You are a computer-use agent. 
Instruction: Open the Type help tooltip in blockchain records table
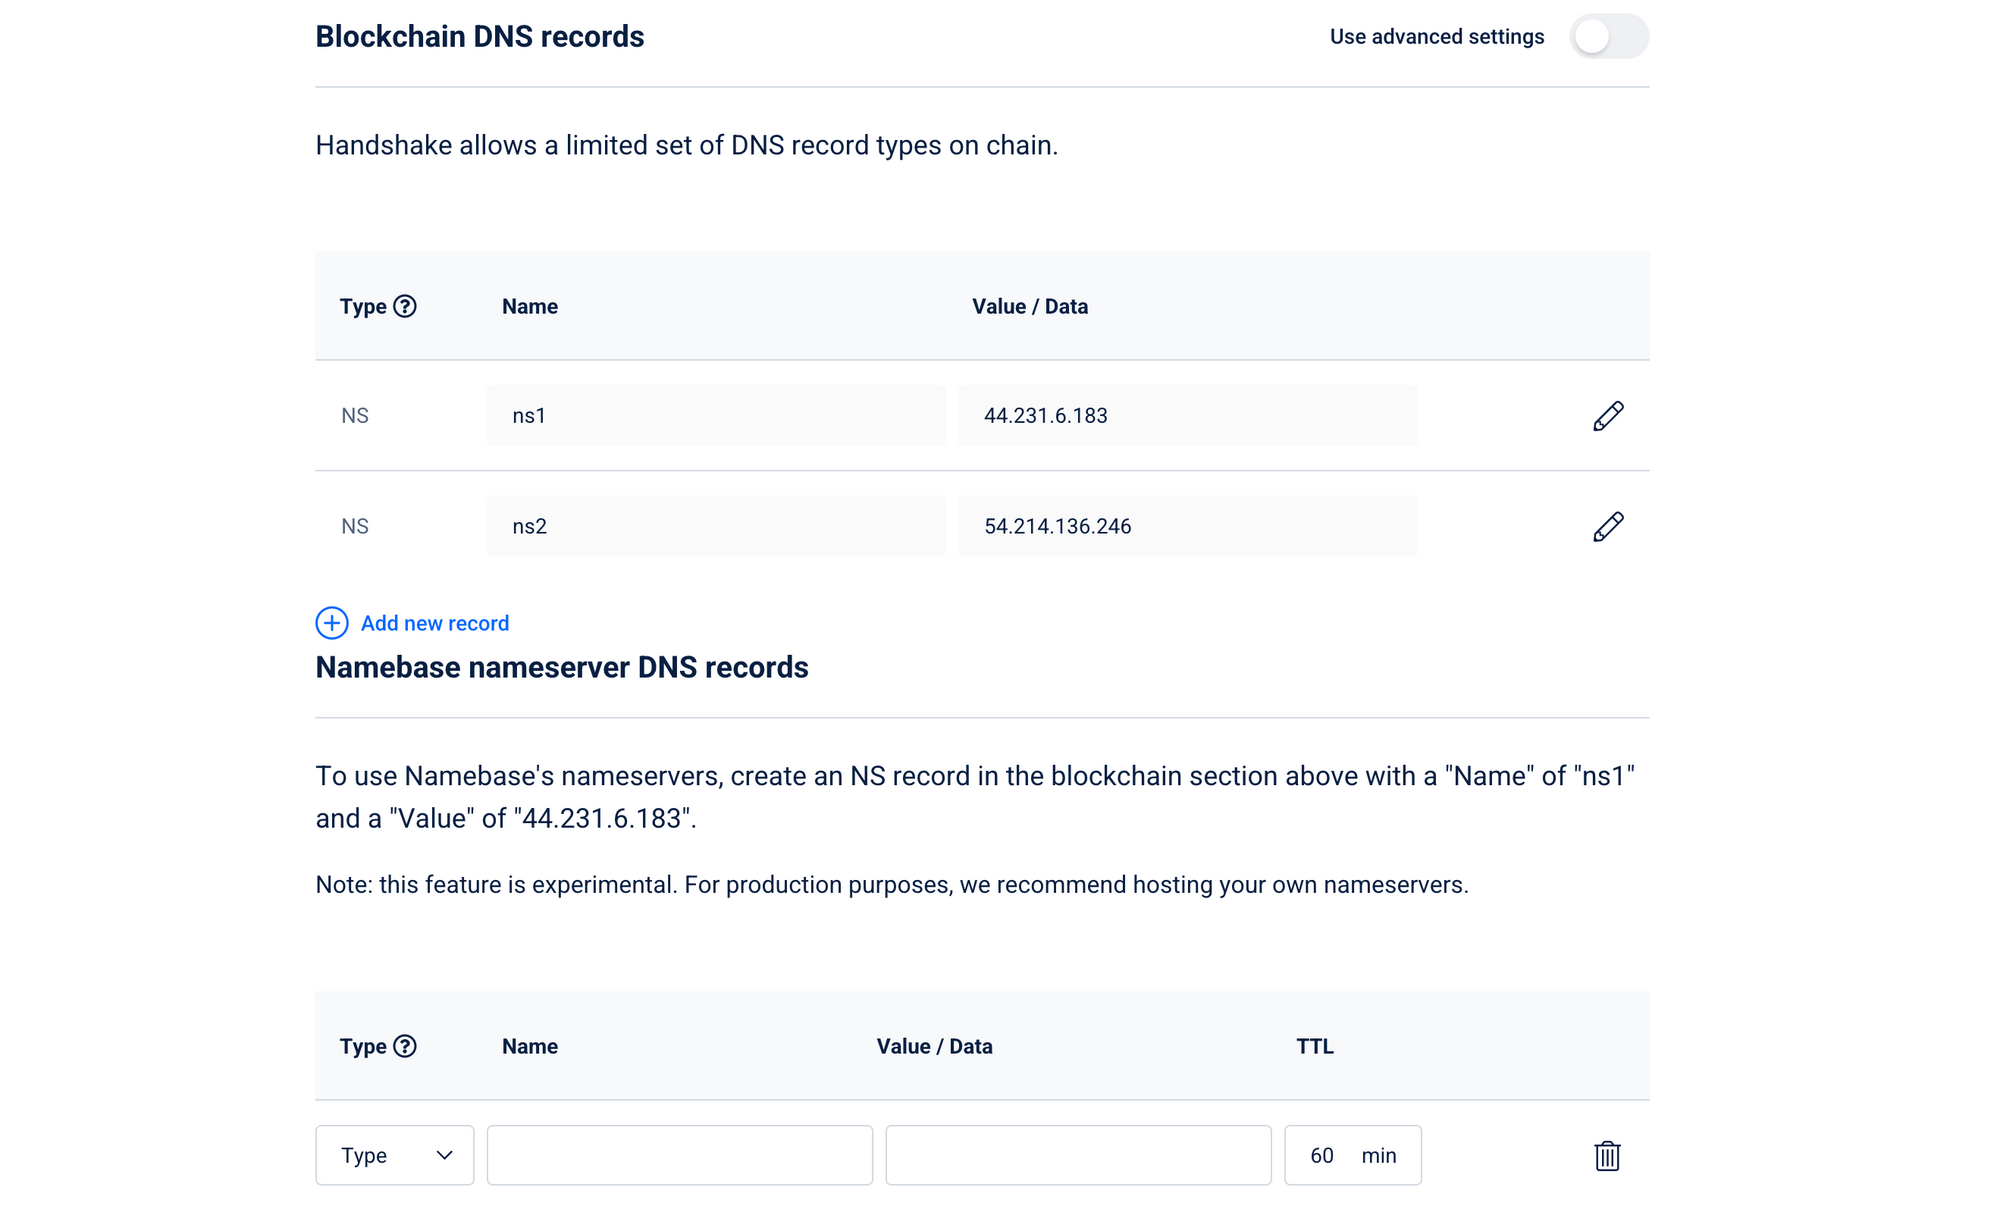tap(406, 306)
